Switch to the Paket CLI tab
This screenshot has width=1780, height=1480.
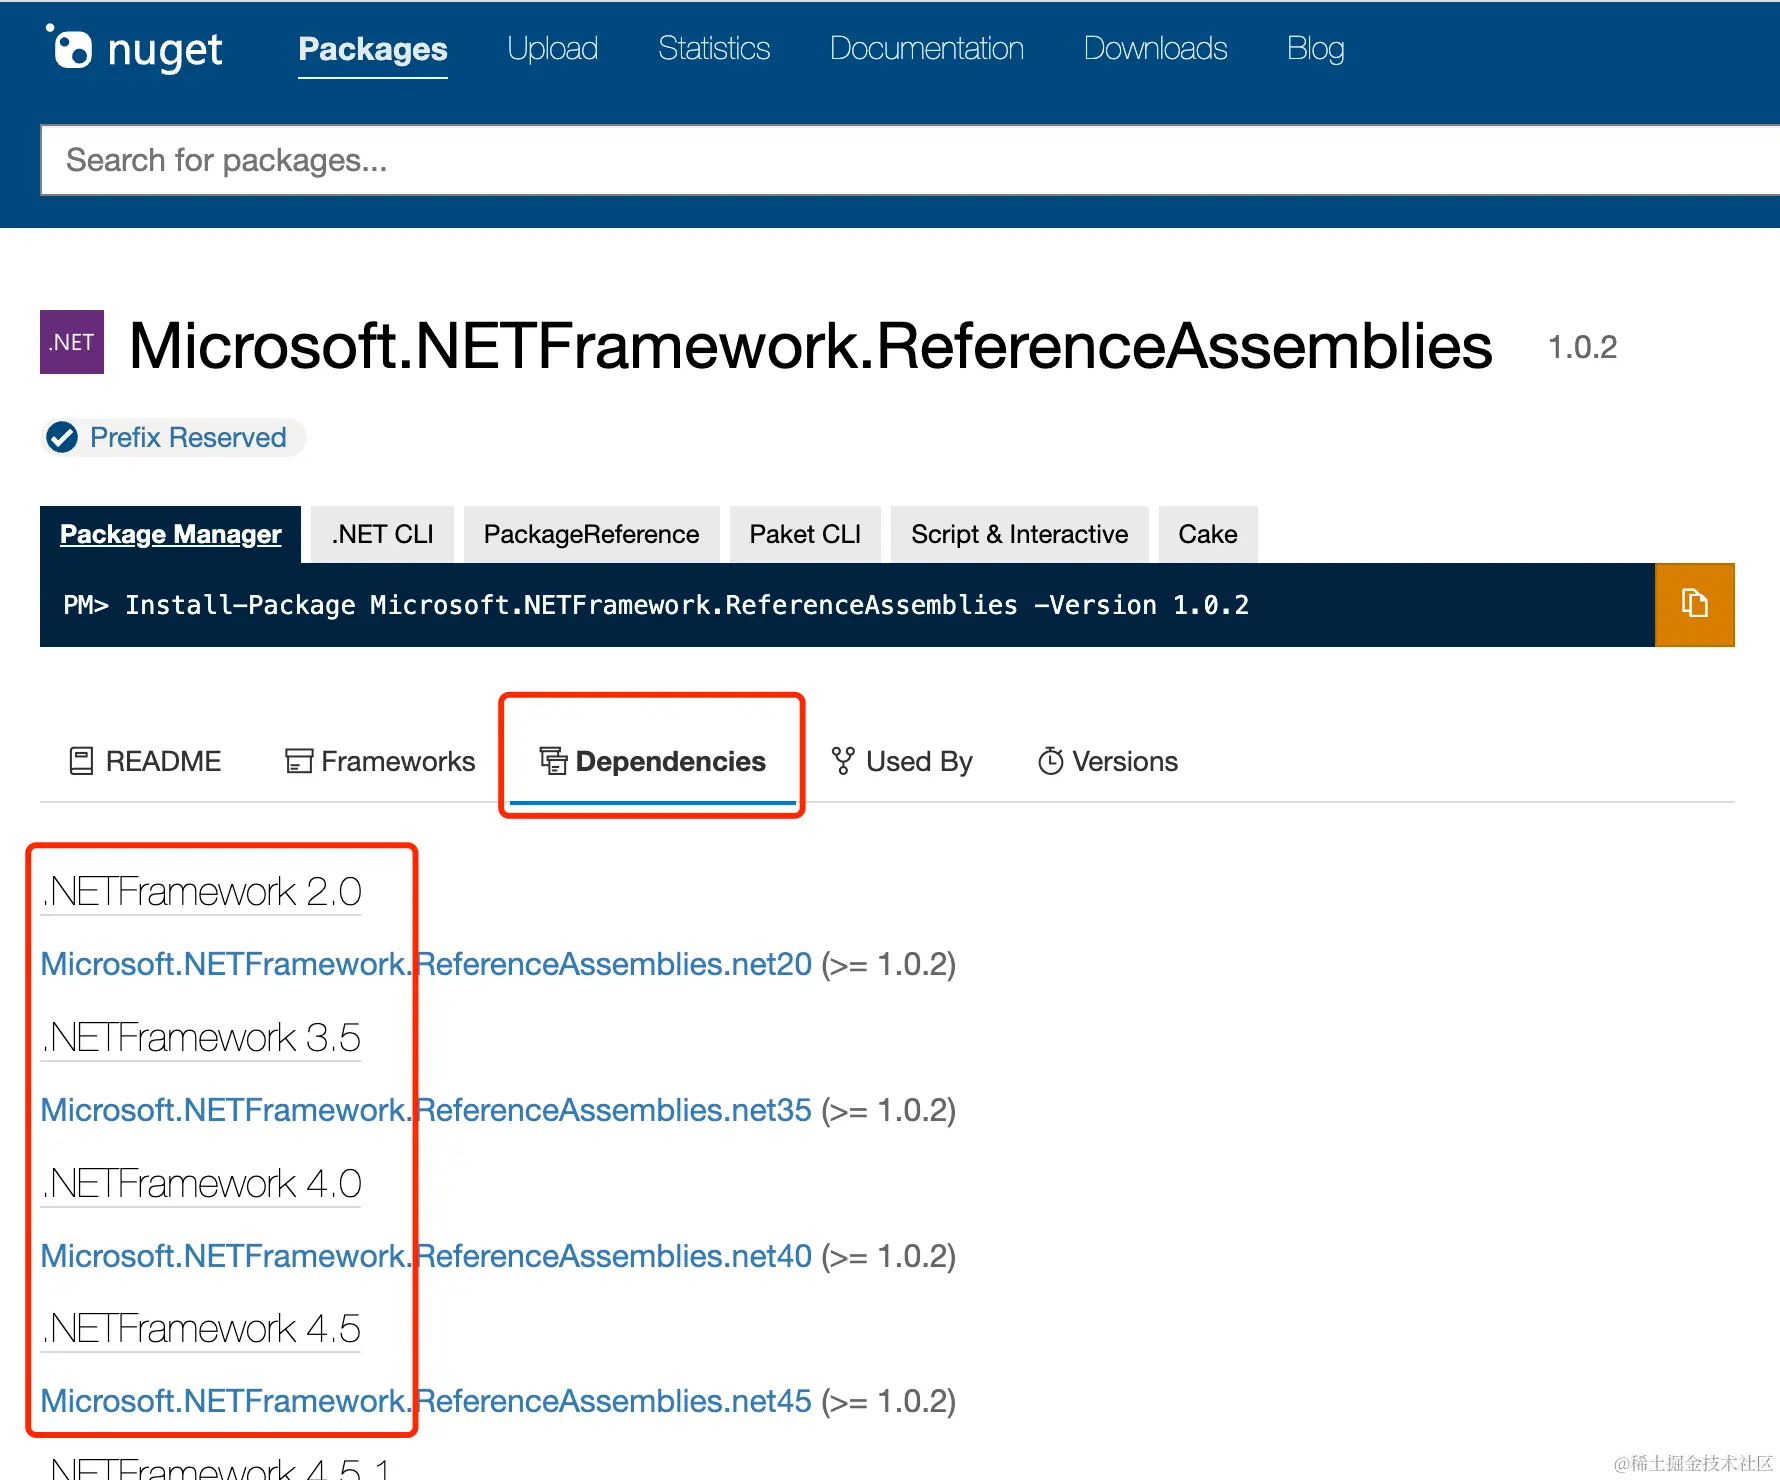point(805,533)
